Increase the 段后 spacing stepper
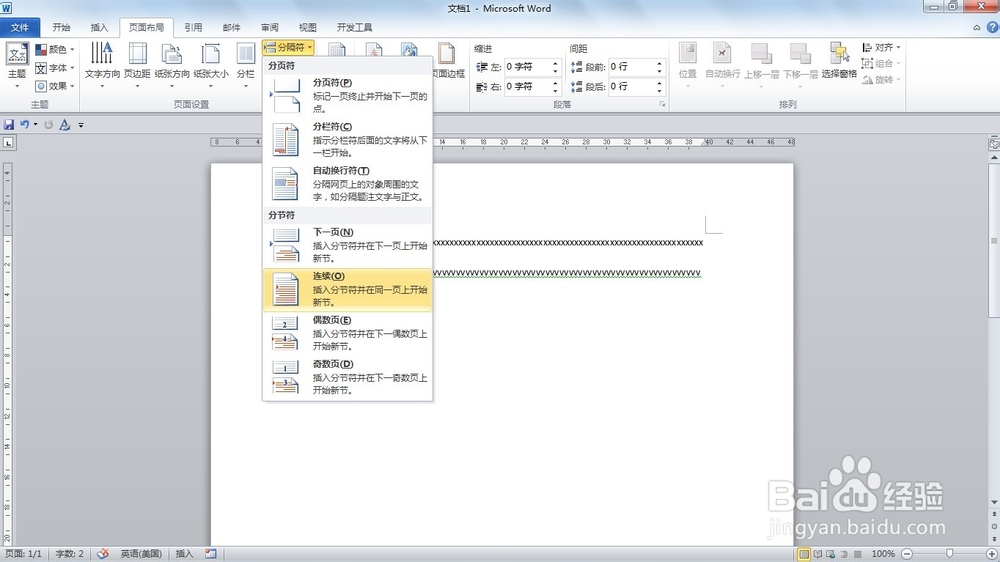 660,83
